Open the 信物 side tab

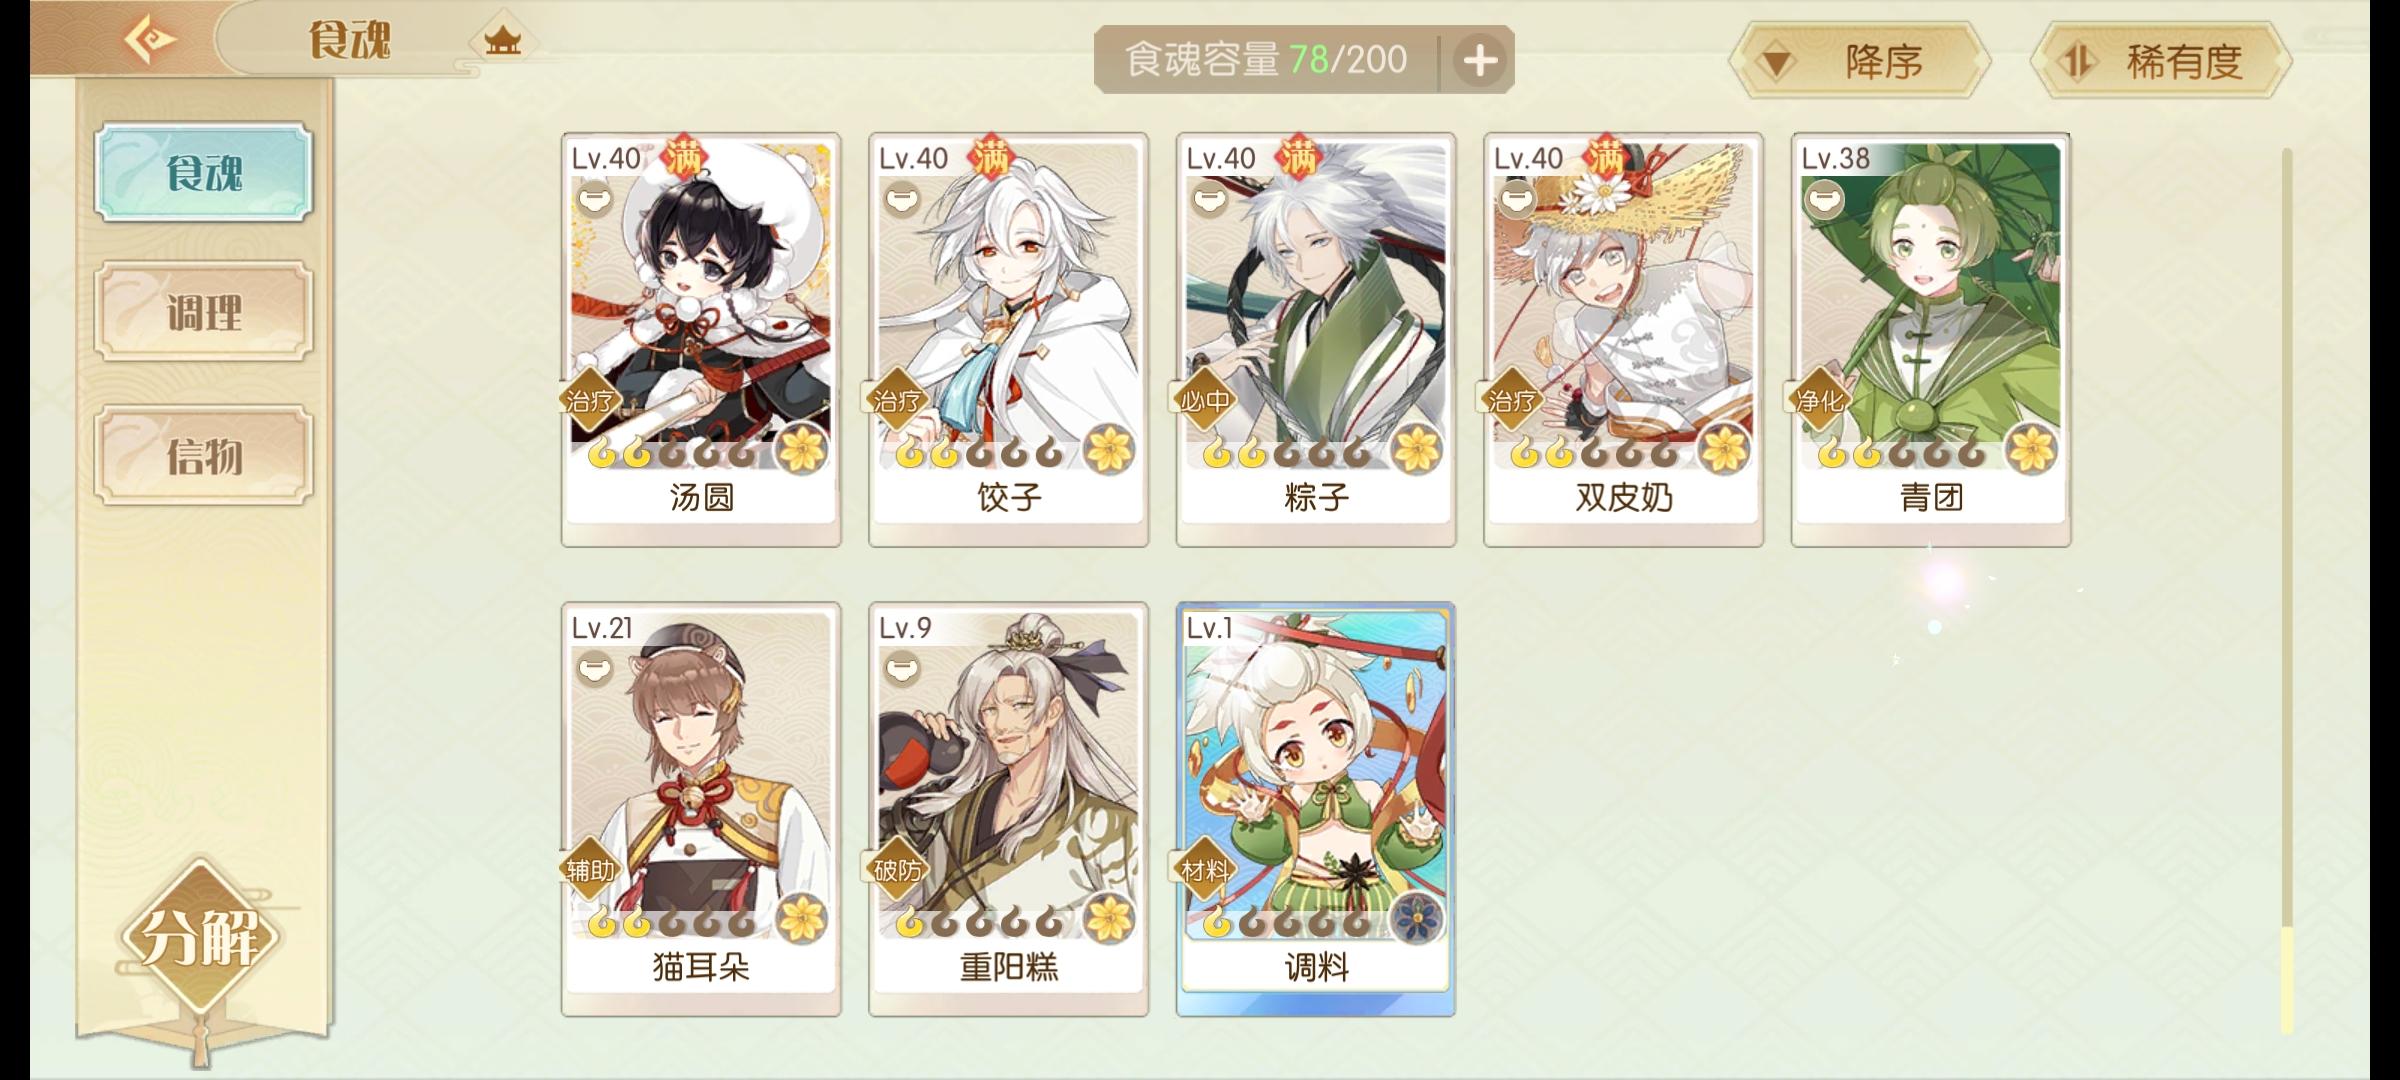click(x=204, y=456)
